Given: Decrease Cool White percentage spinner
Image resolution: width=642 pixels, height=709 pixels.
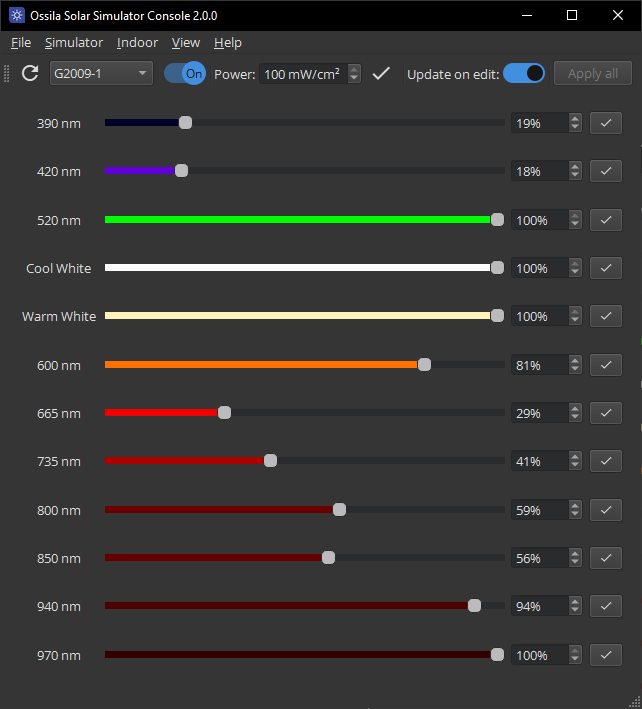Looking at the screenshot, I should [575, 273].
